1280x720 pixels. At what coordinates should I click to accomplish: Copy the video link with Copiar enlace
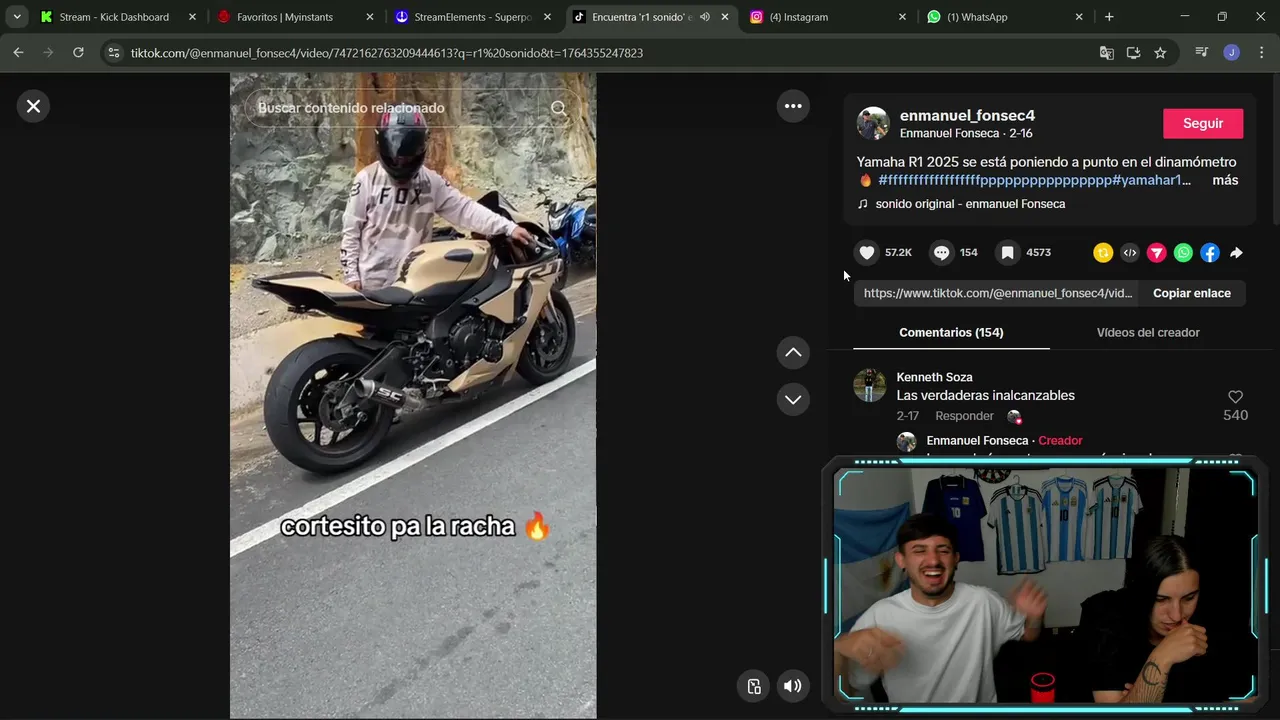pos(1192,293)
